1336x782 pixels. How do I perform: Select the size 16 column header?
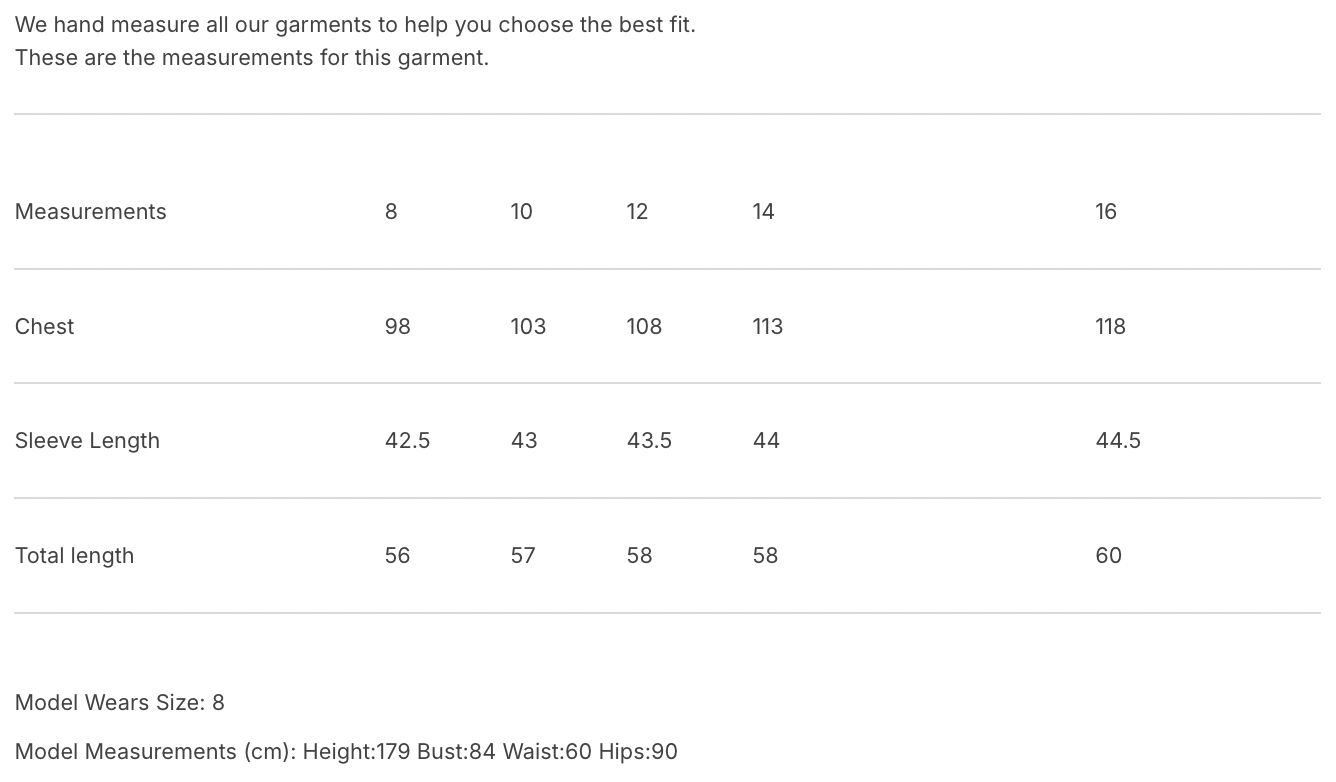coord(1106,212)
